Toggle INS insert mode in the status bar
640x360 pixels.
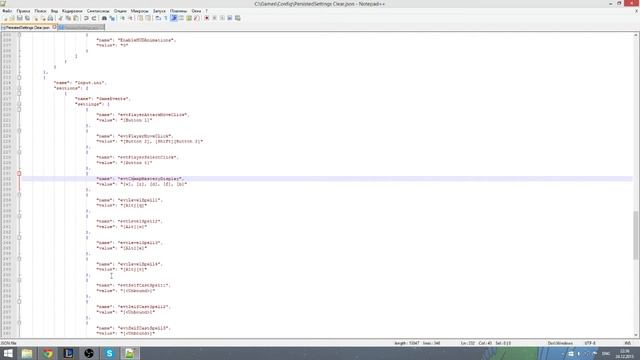pos(627,343)
